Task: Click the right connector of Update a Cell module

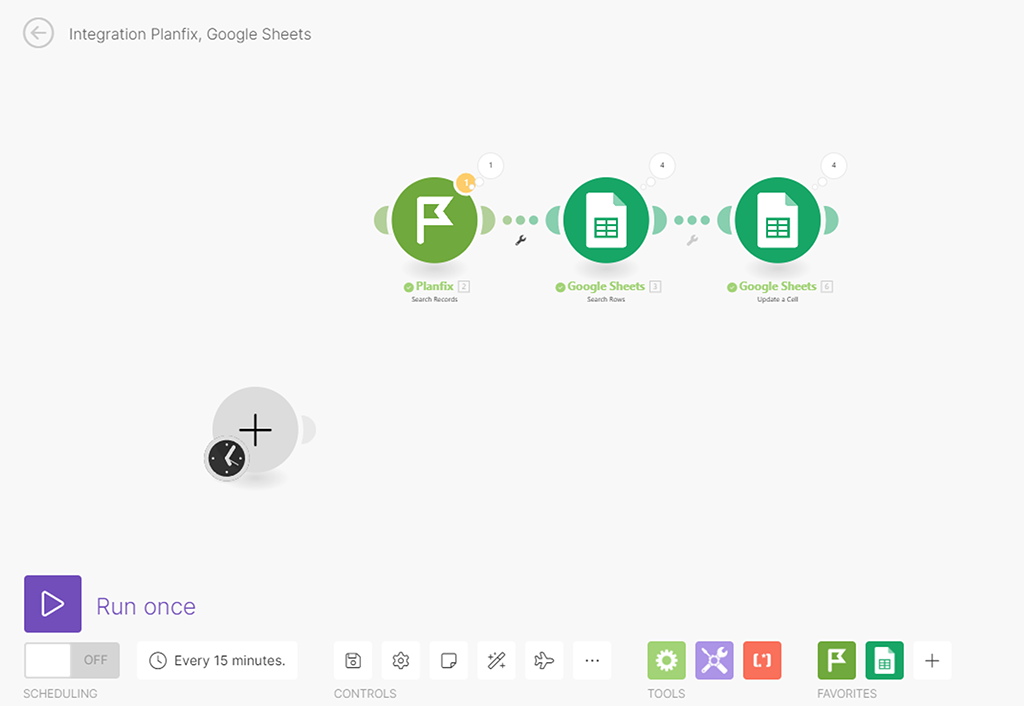Action: [830, 220]
